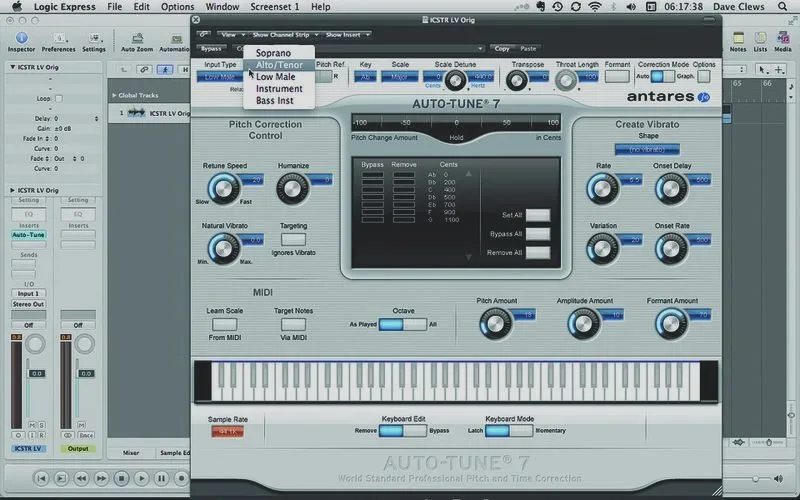800x500 pixels.
Task: Toggle Octave As Played/All switch
Action: [x=403, y=324]
